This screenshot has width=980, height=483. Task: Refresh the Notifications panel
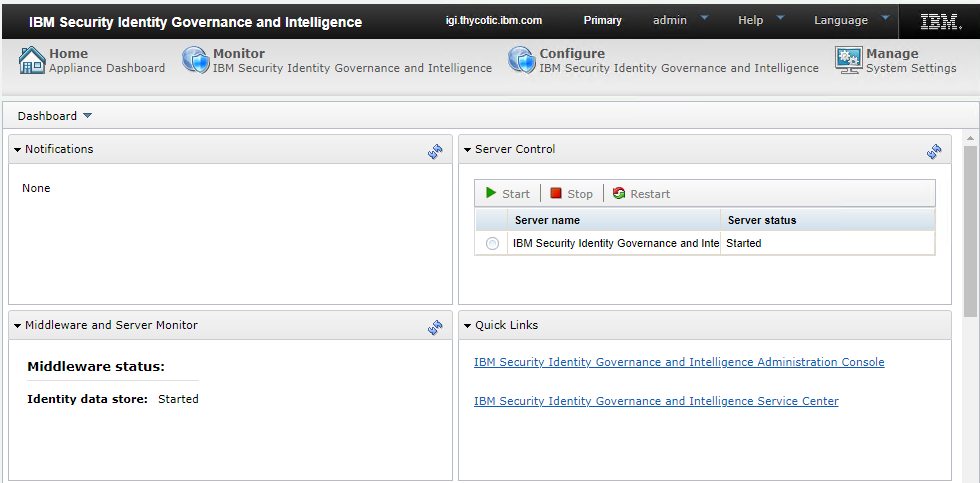click(x=436, y=151)
